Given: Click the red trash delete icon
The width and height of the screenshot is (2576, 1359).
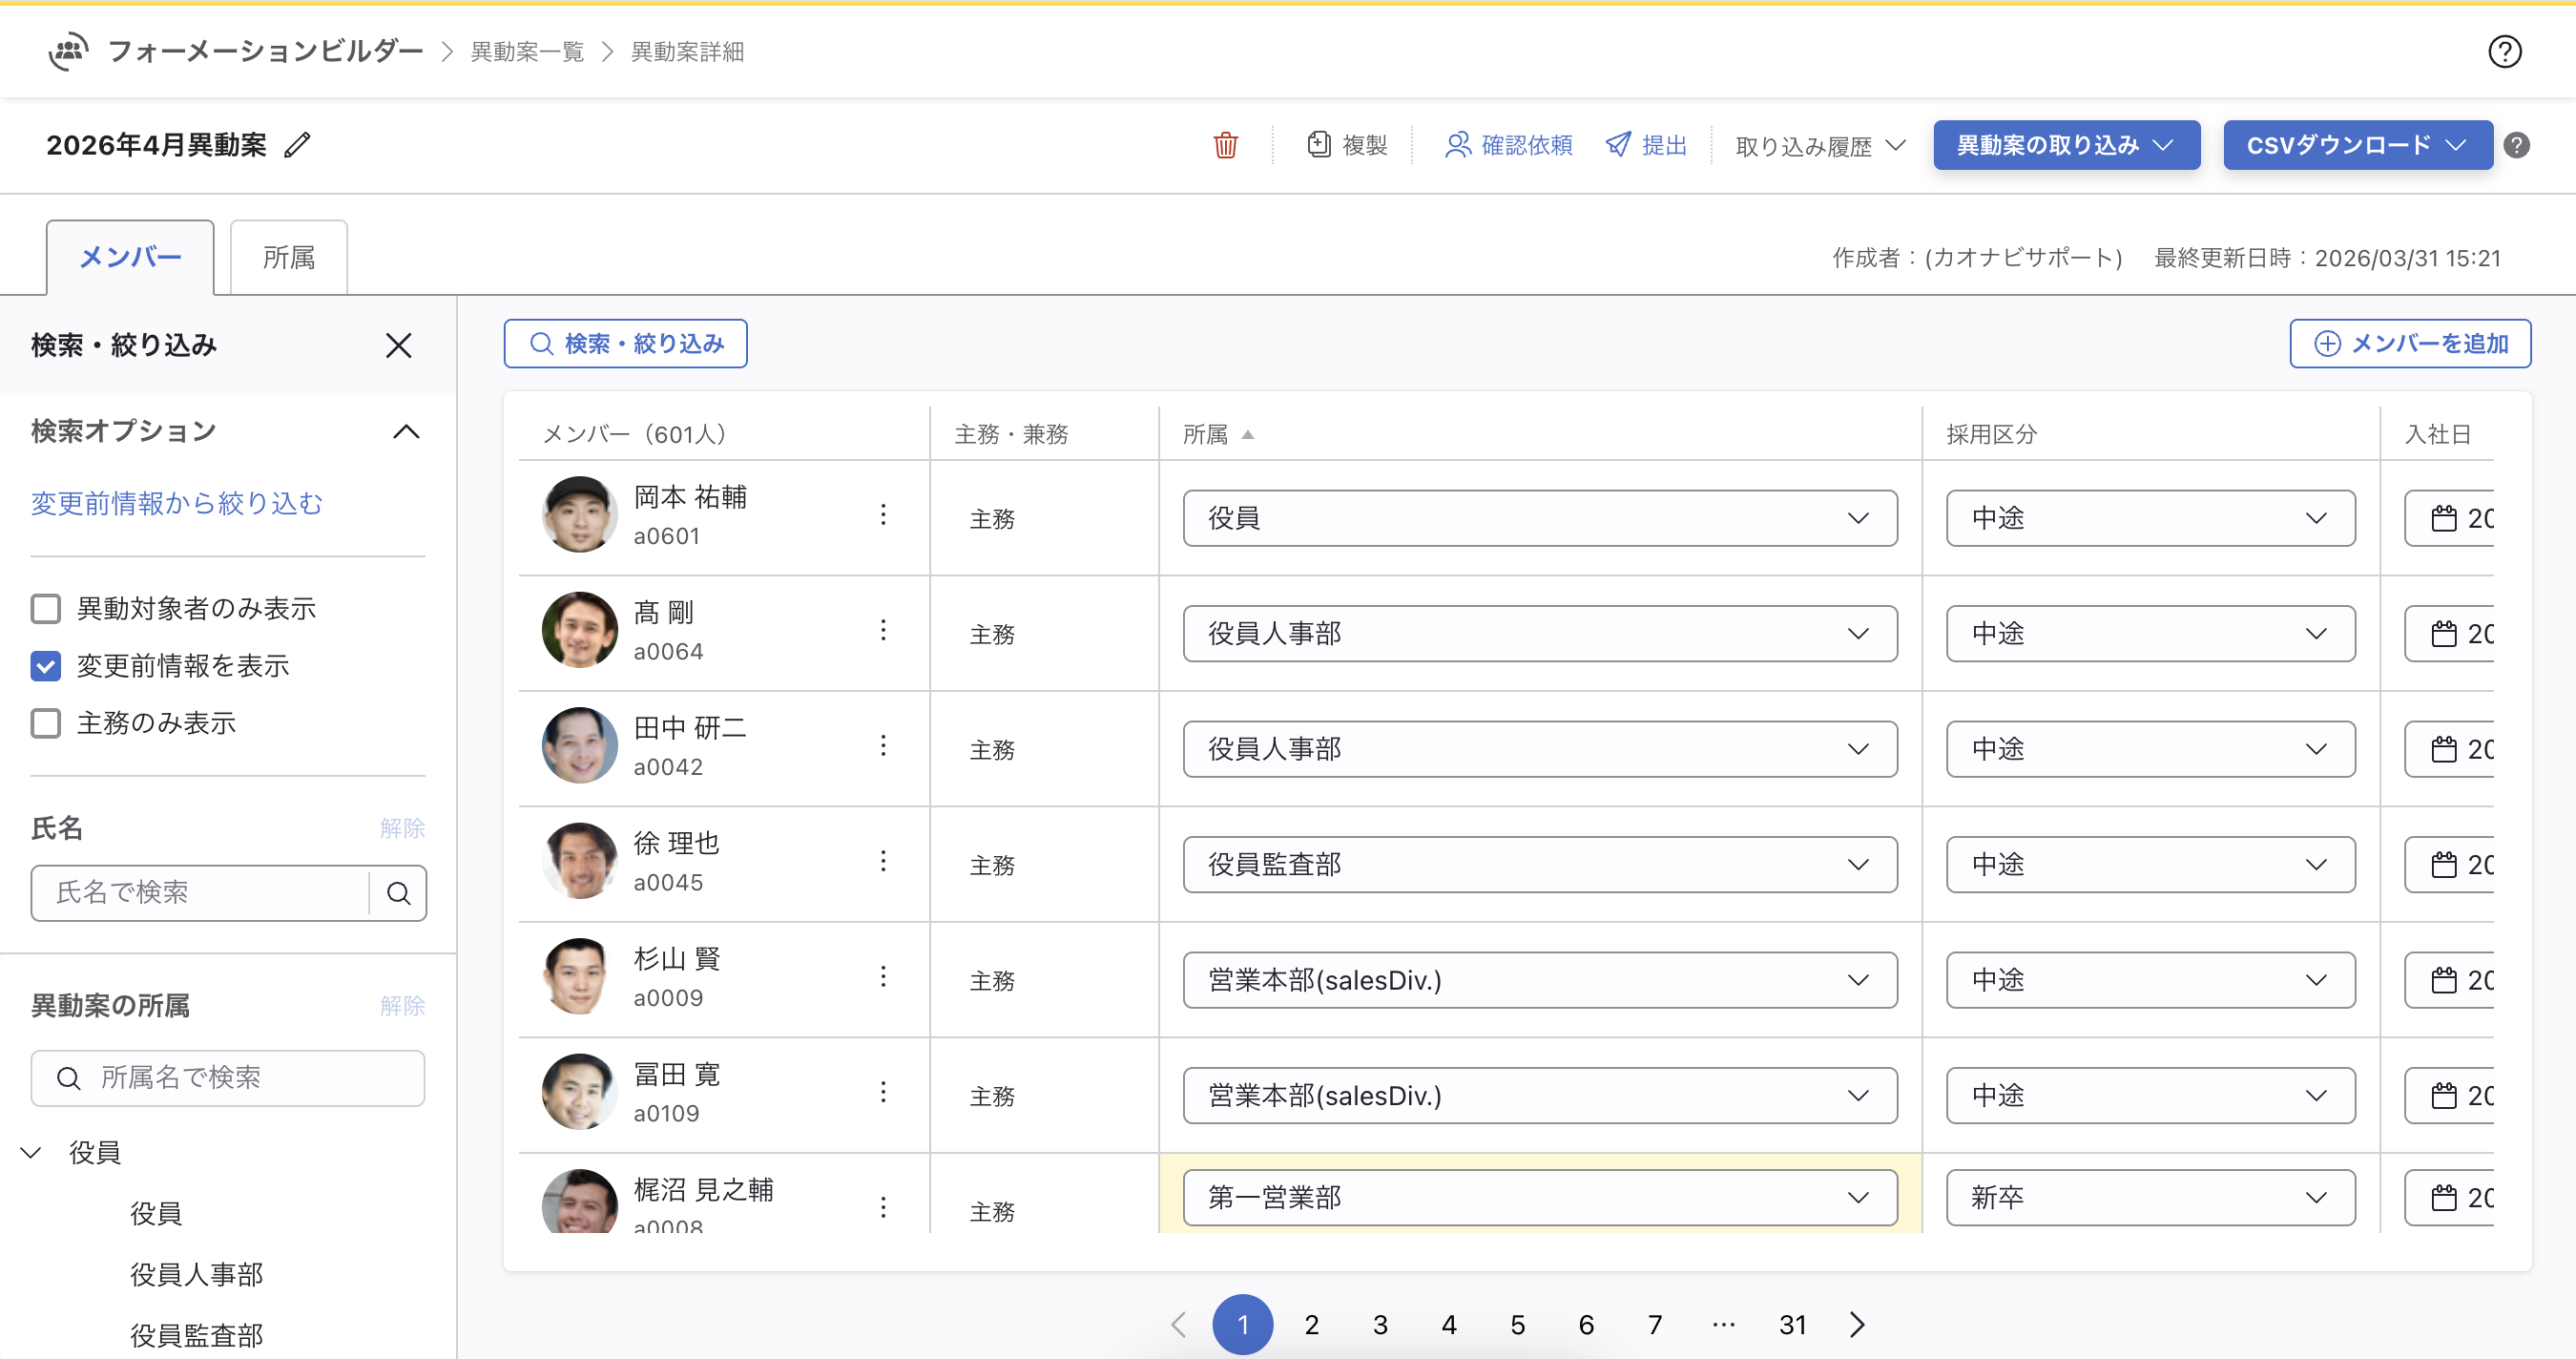Looking at the screenshot, I should pyautogui.click(x=1225, y=146).
